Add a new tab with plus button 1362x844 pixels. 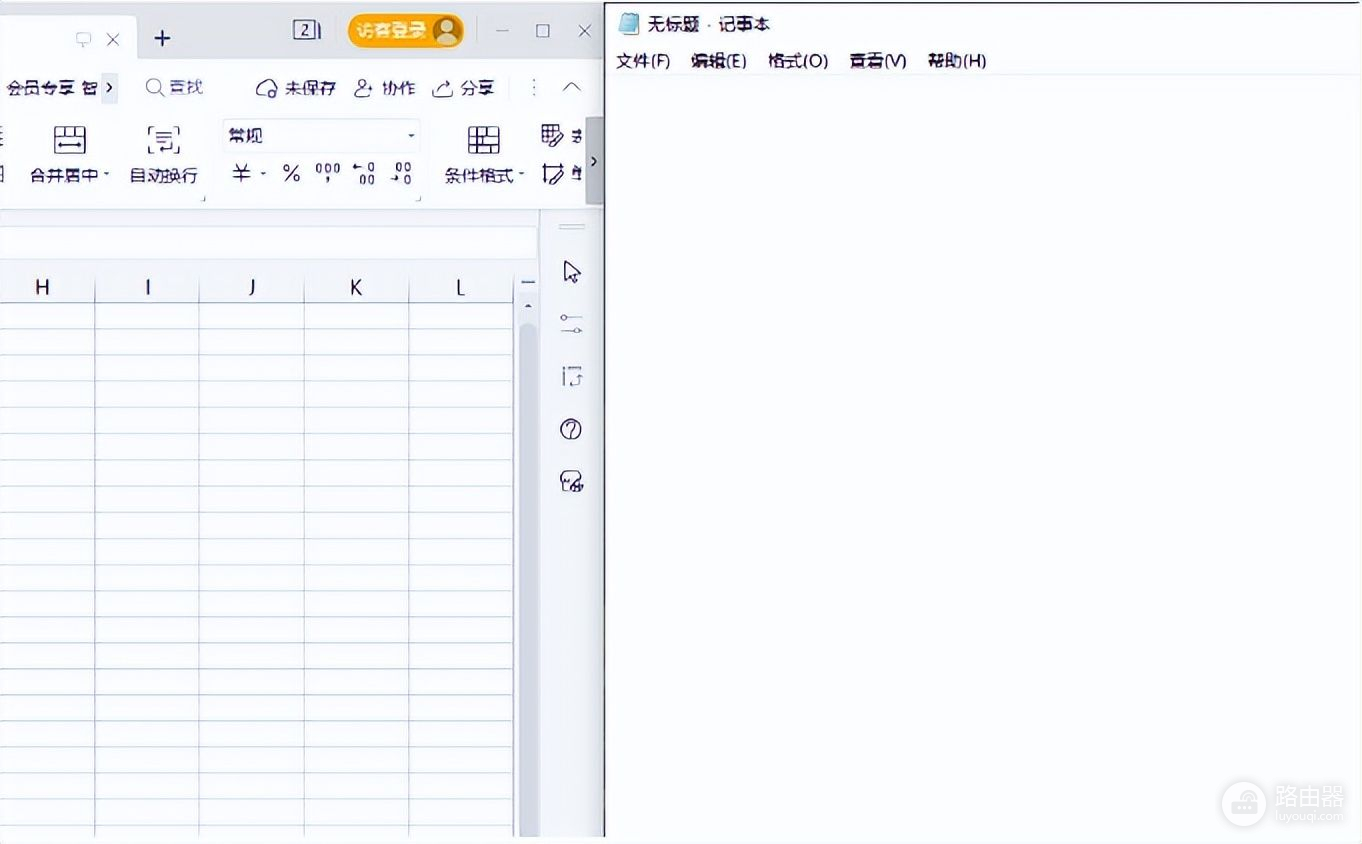(x=162, y=39)
